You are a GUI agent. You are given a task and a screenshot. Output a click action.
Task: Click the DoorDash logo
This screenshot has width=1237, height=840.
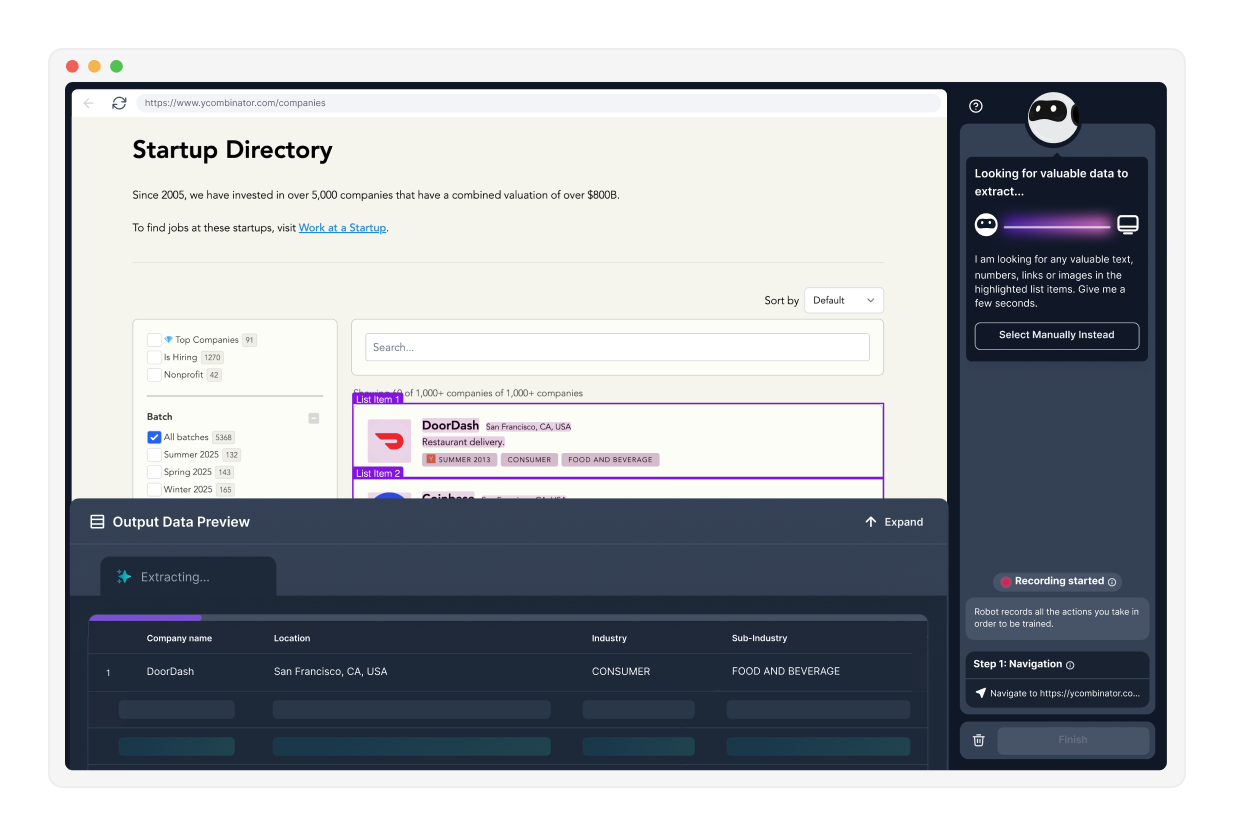coord(389,441)
